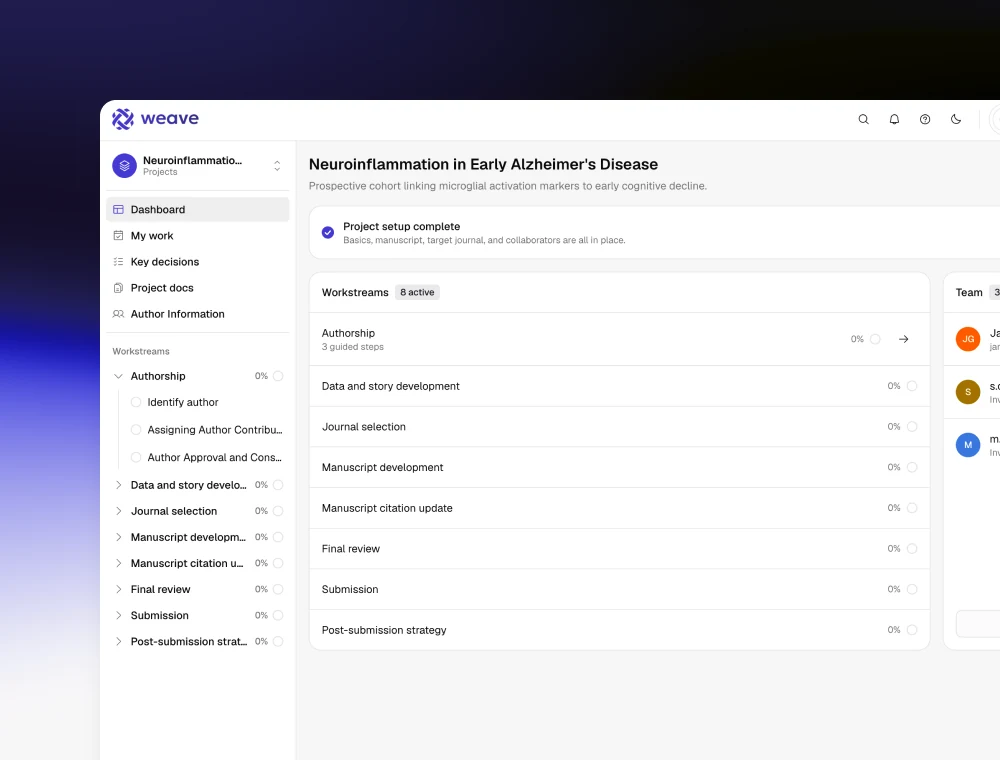Open Dashboard in the sidebar
Image resolution: width=1000 pixels, height=760 pixels.
click(x=198, y=210)
